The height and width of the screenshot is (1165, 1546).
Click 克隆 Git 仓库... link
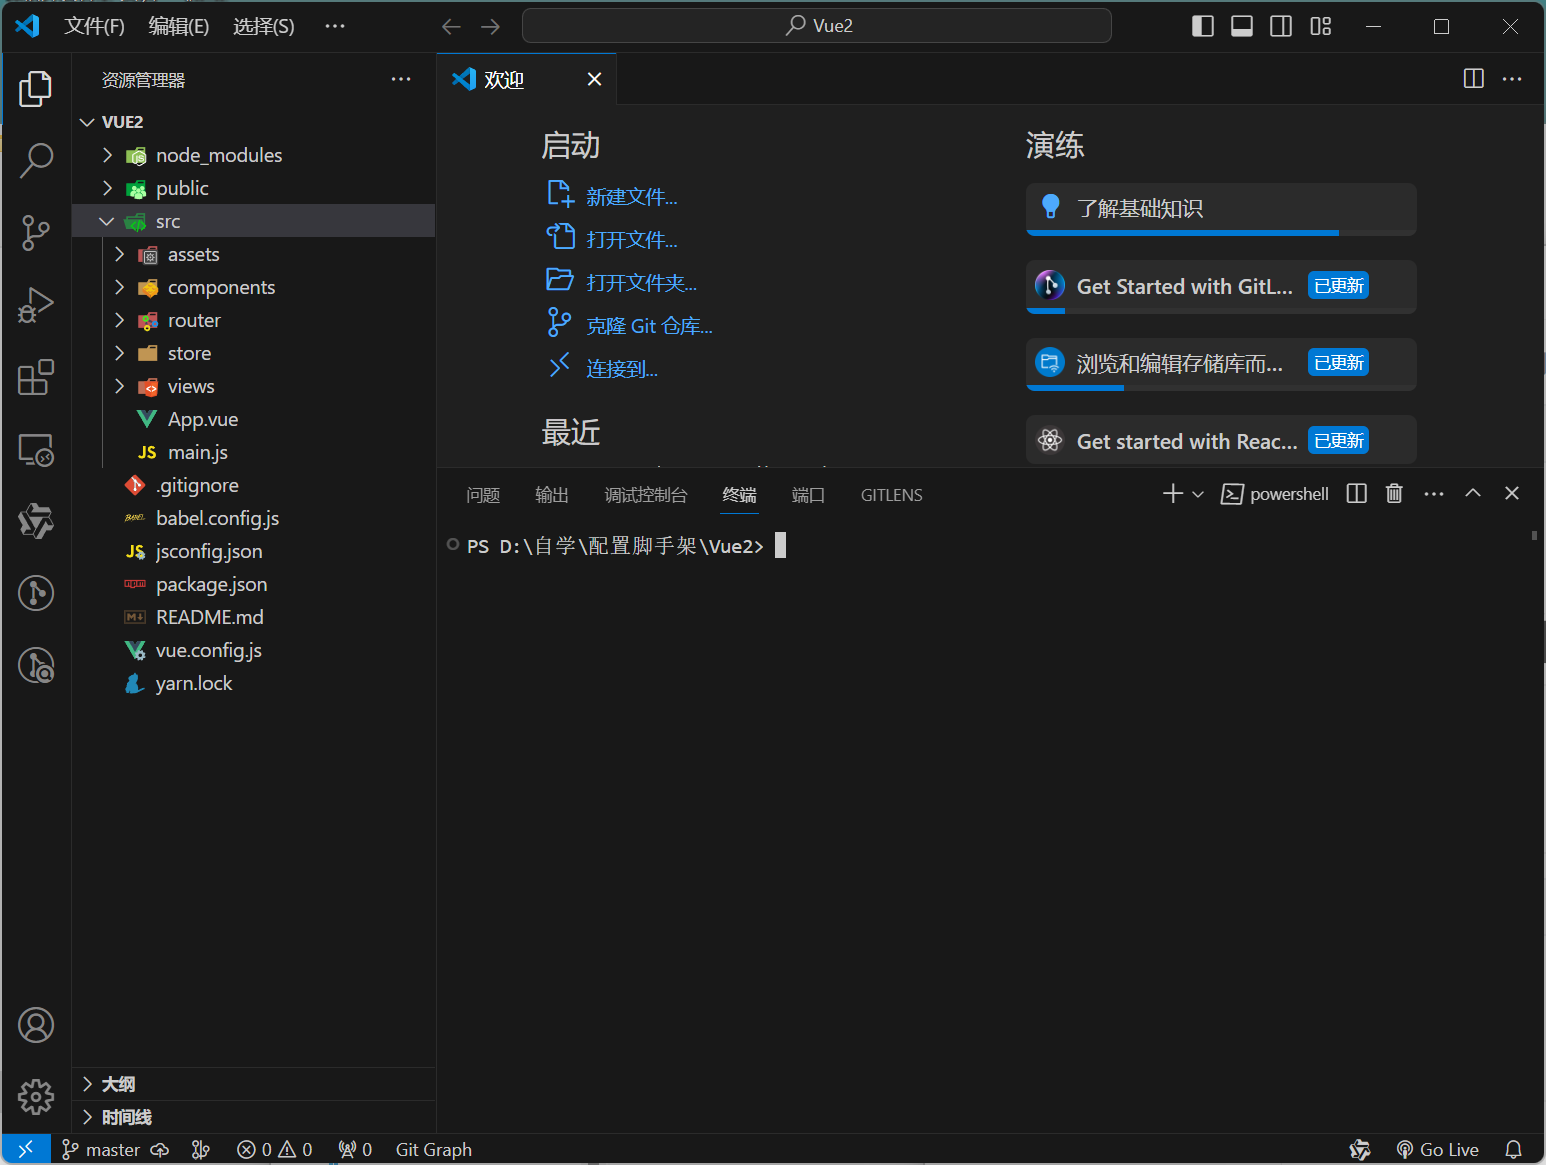pos(649,326)
